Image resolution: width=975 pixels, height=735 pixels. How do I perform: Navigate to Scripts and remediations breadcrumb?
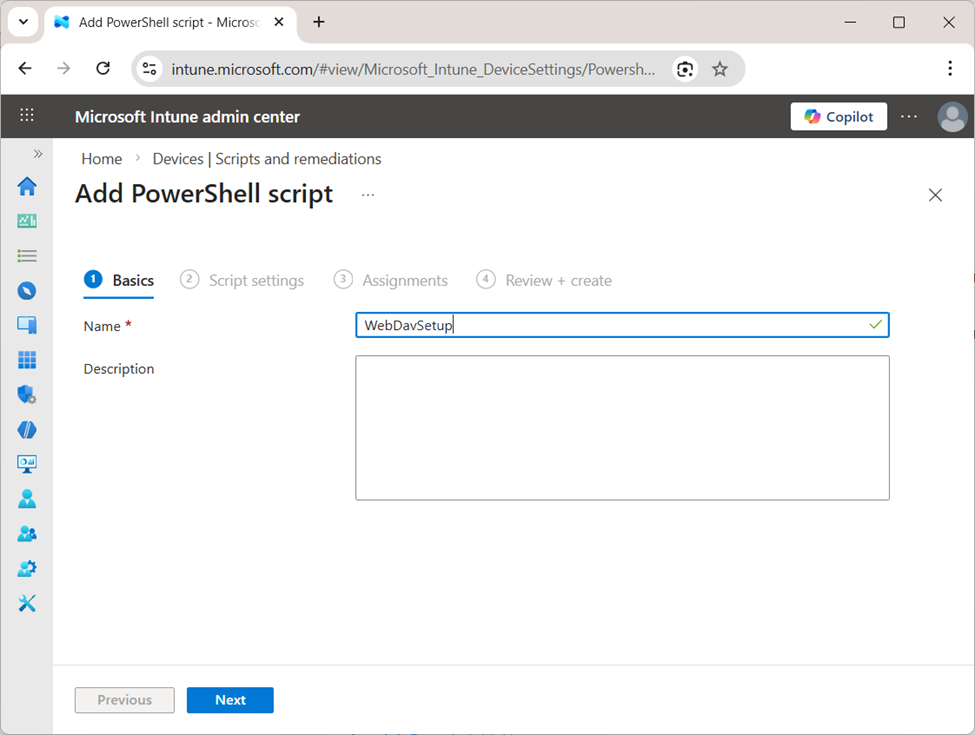(266, 158)
